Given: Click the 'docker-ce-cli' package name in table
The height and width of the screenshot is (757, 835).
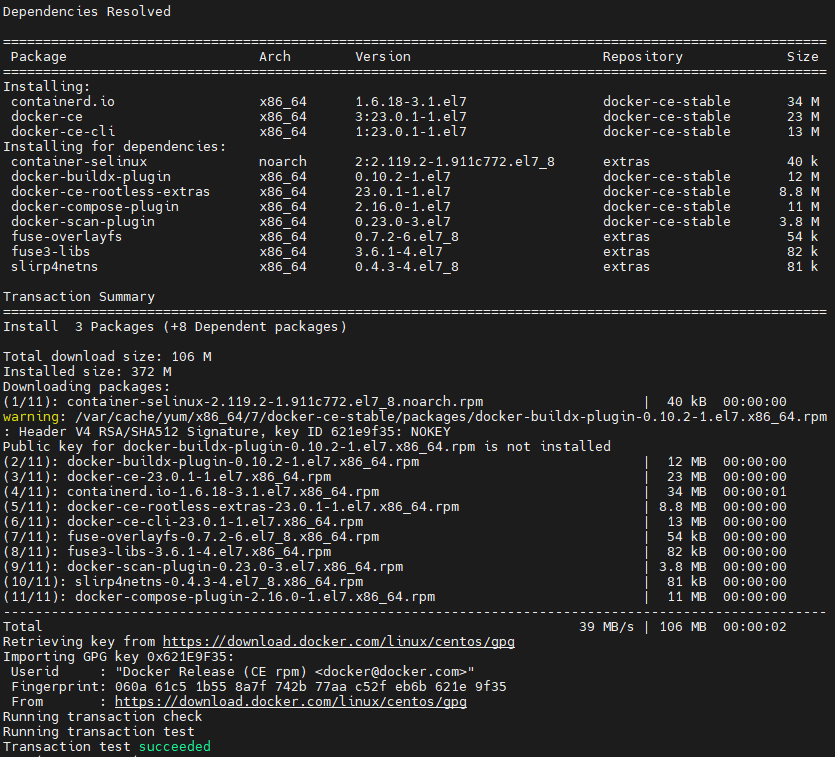Looking at the screenshot, I should 63,131.
